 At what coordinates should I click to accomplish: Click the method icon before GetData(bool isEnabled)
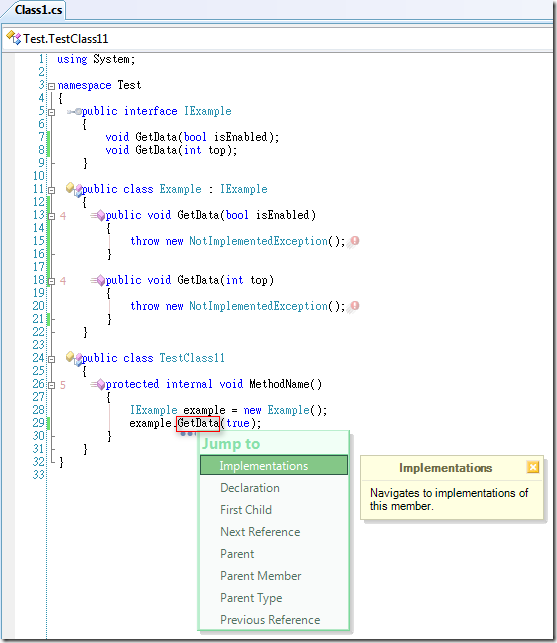click(x=98, y=215)
